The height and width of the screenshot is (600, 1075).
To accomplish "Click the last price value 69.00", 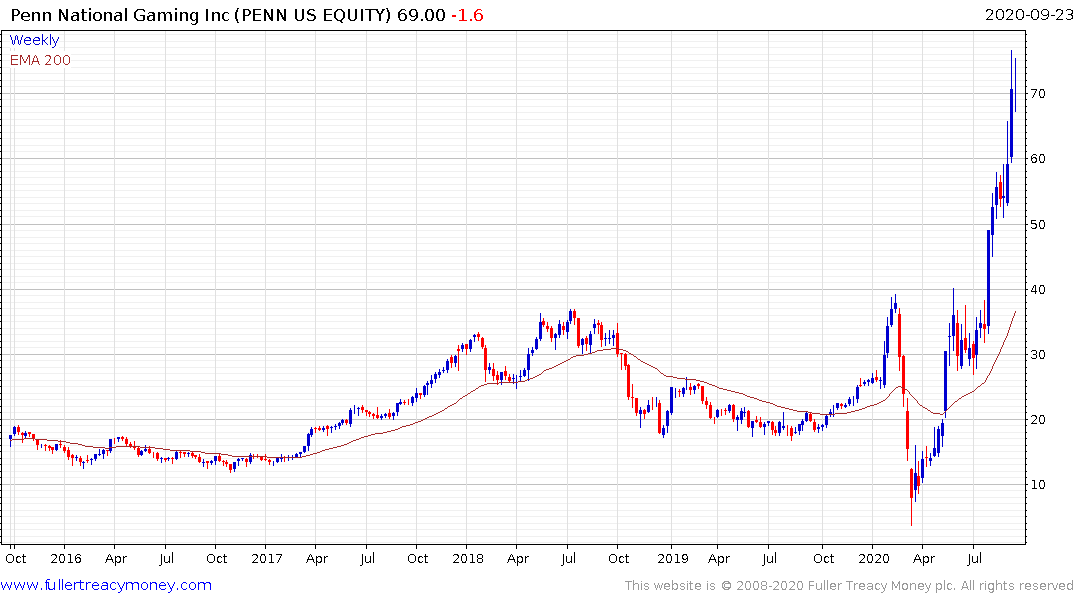I will (421, 15).
